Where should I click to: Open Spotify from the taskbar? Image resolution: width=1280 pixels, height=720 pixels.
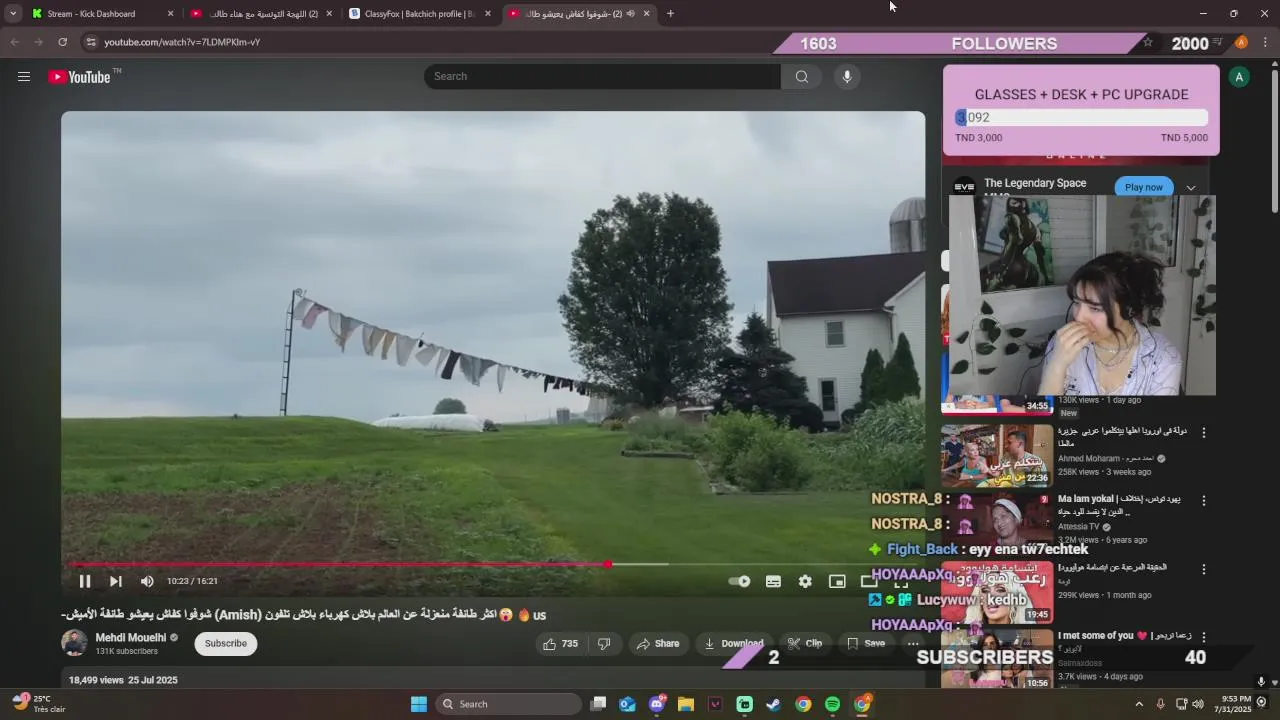[832, 704]
